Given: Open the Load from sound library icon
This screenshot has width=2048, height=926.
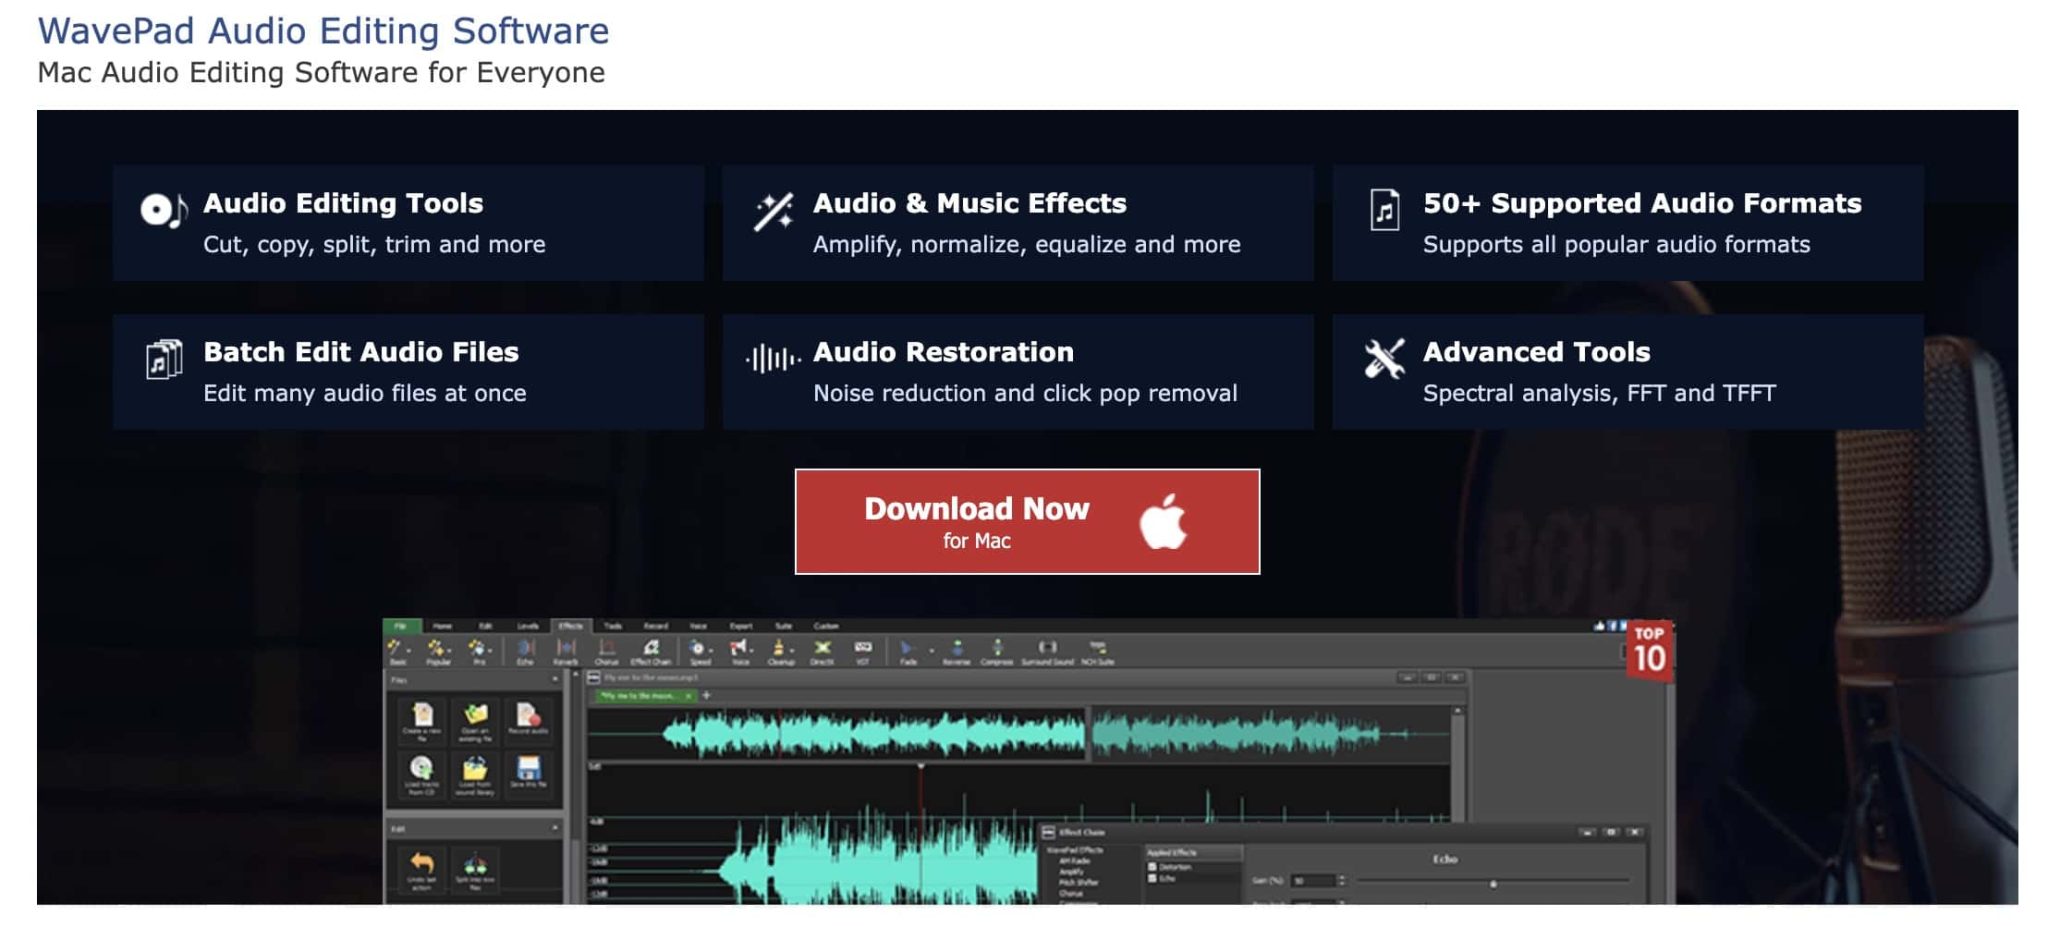Looking at the screenshot, I should [475, 773].
